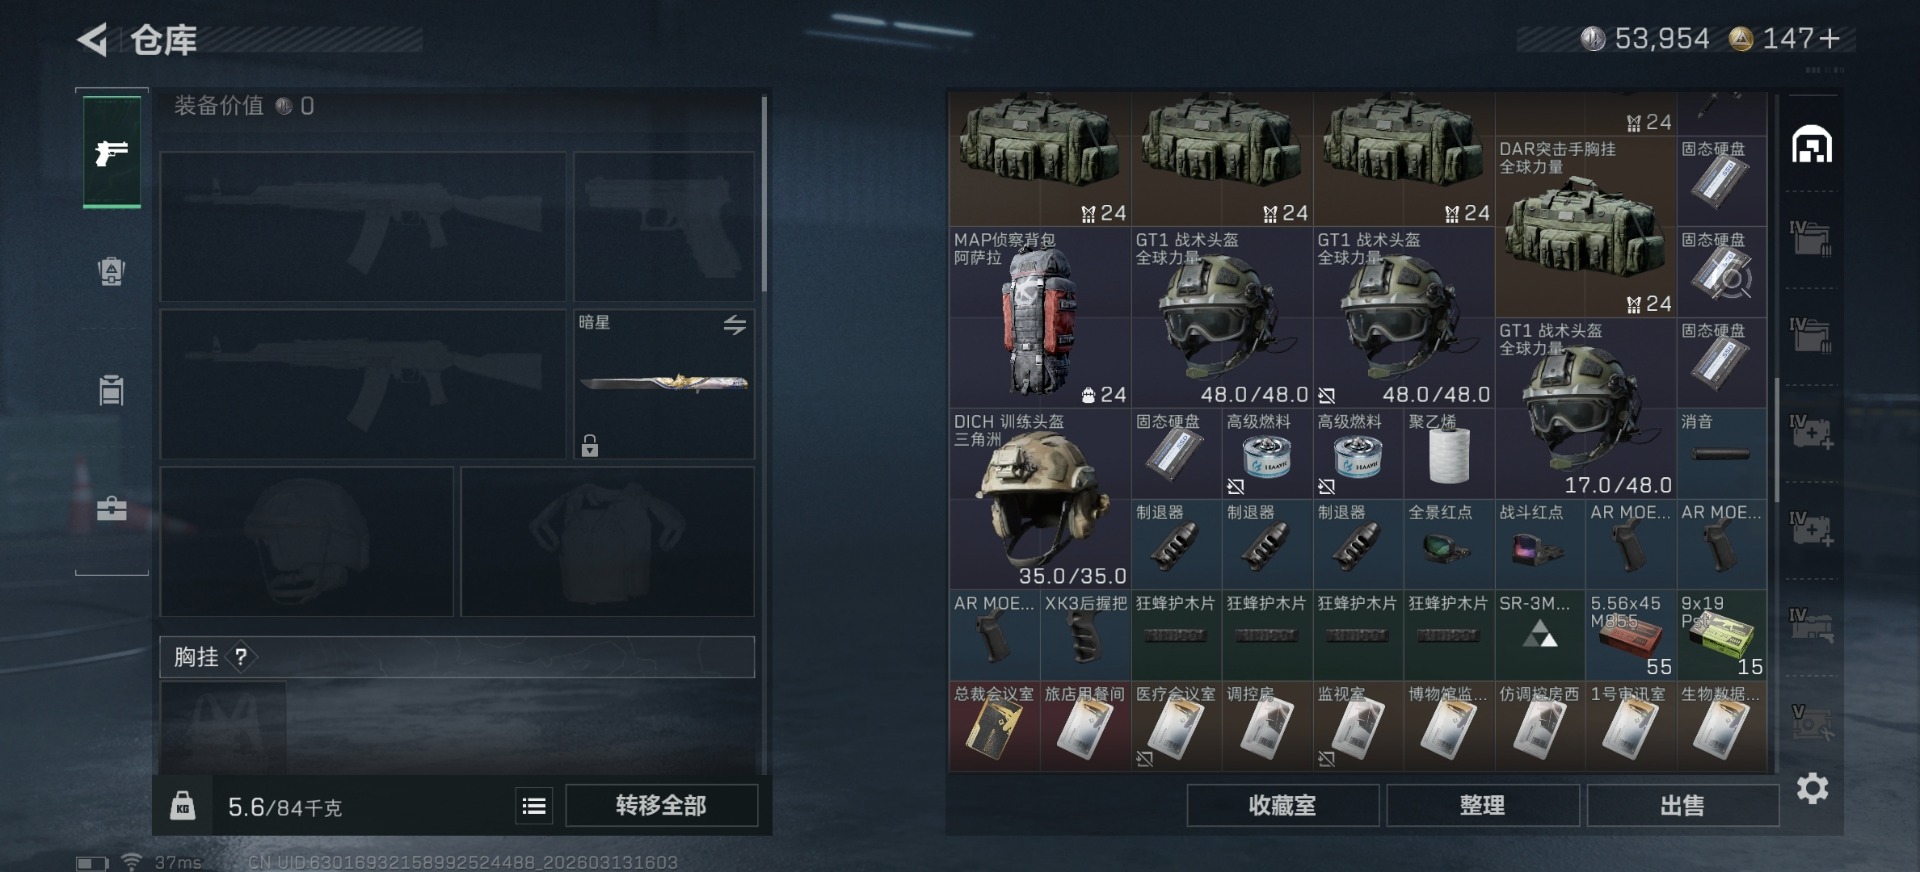The image size is (1920, 872).
Task: Select the MAP侦察背包 item thumbnail
Action: coord(1039,320)
